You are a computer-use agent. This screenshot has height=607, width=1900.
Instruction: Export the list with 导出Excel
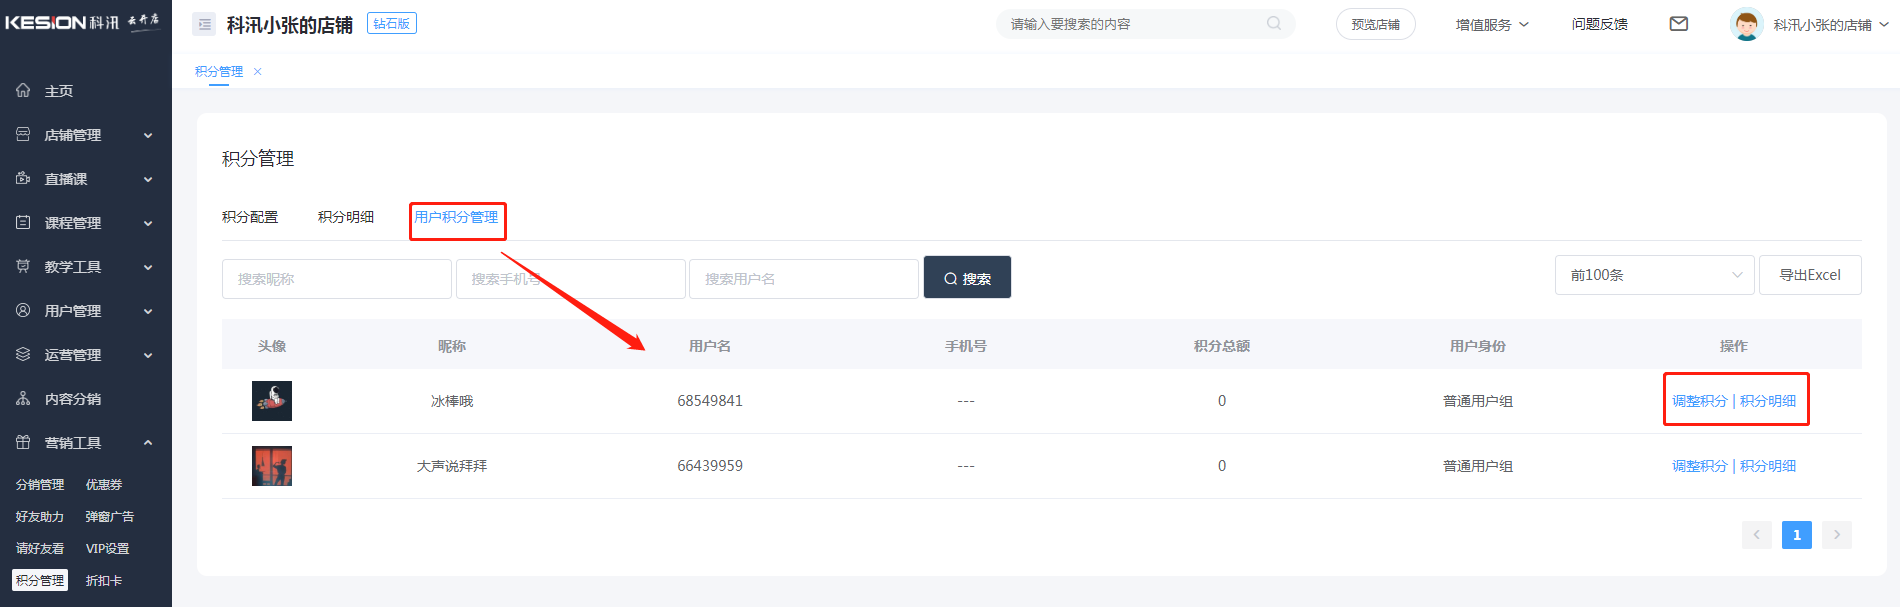point(1809,275)
